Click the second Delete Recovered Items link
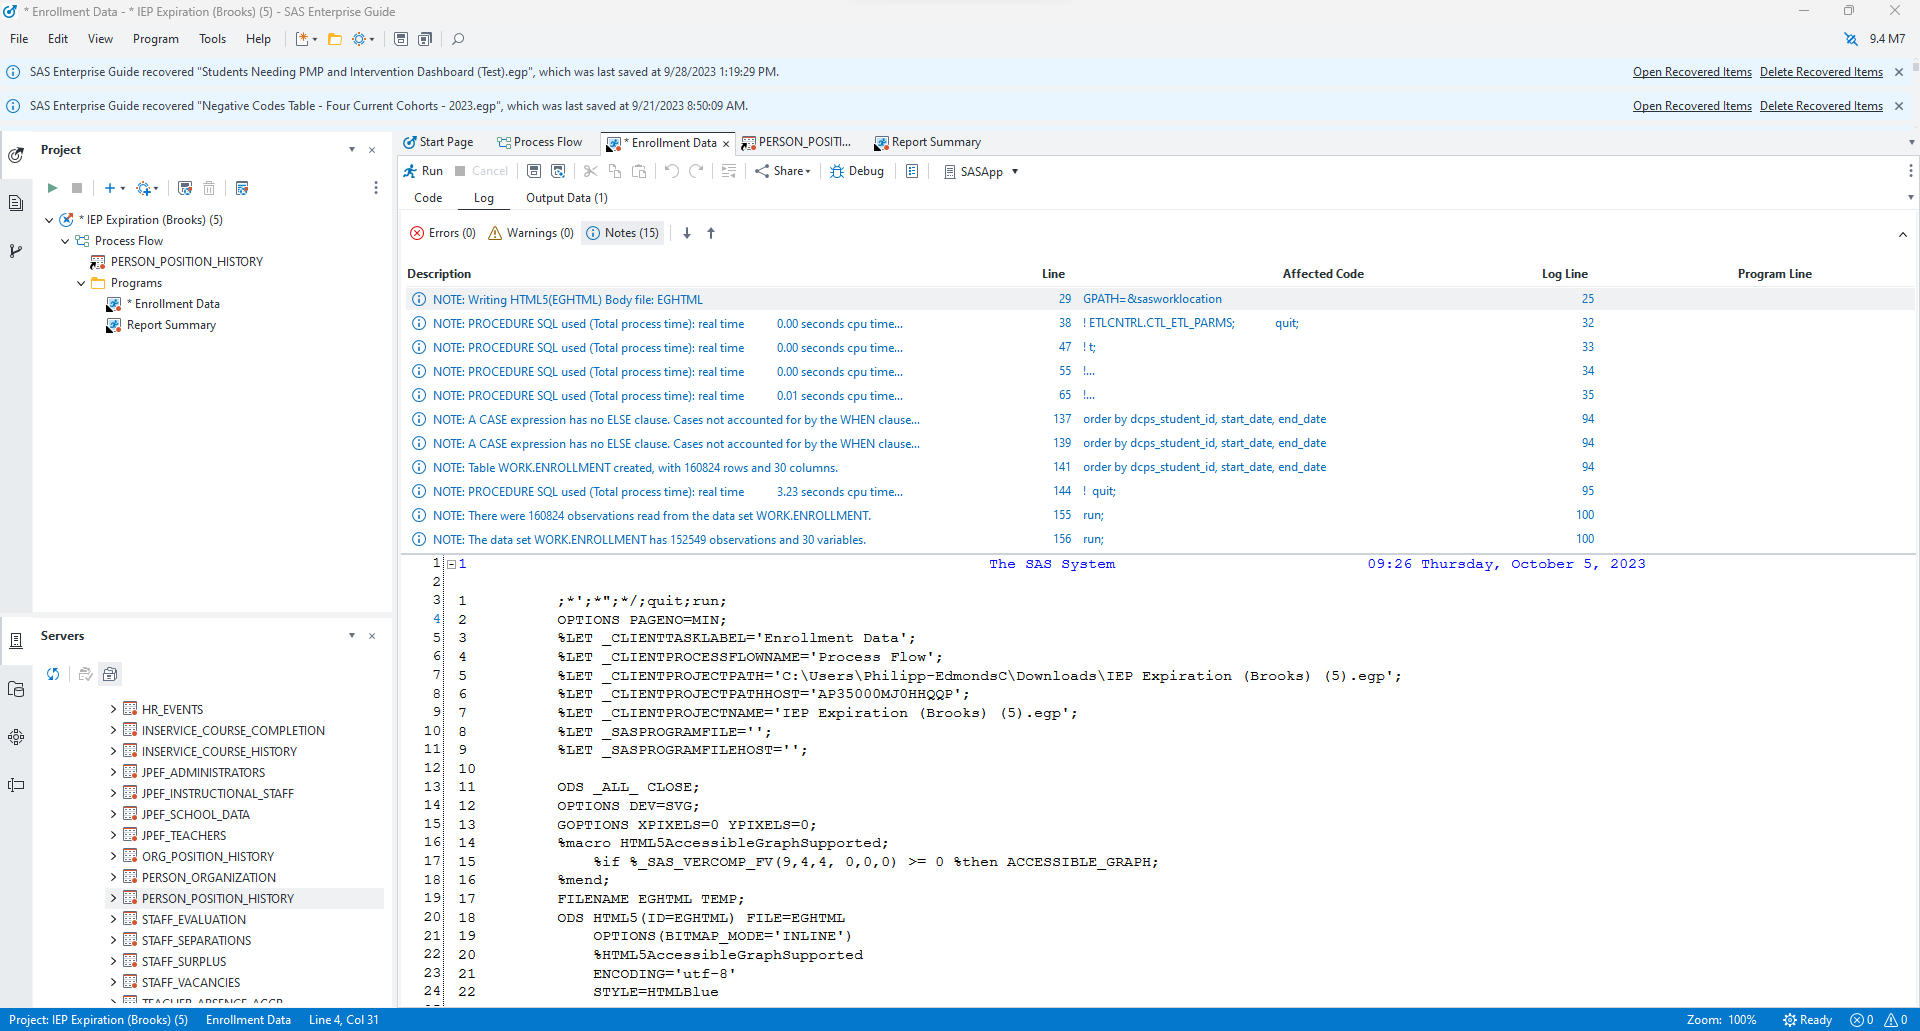 coord(1821,106)
